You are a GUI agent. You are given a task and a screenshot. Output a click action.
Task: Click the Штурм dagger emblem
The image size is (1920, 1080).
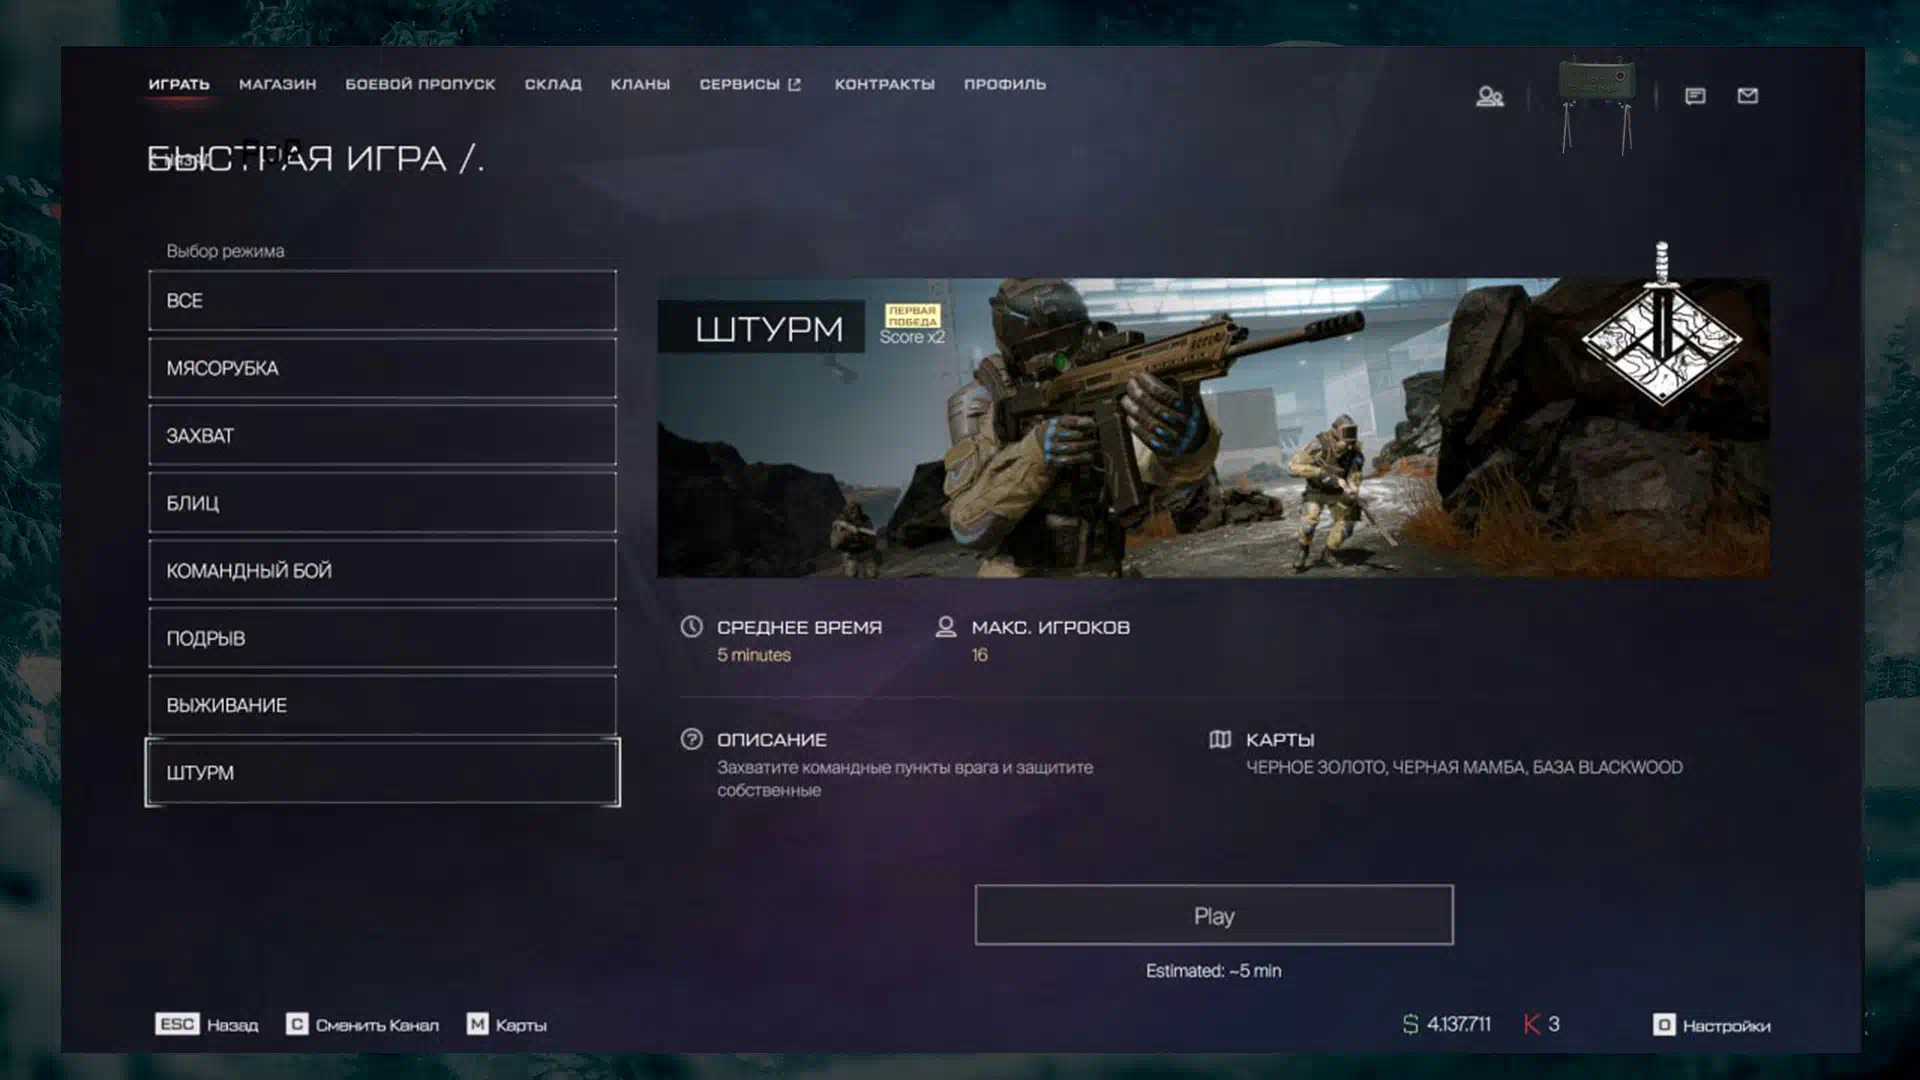click(1662, 326)
